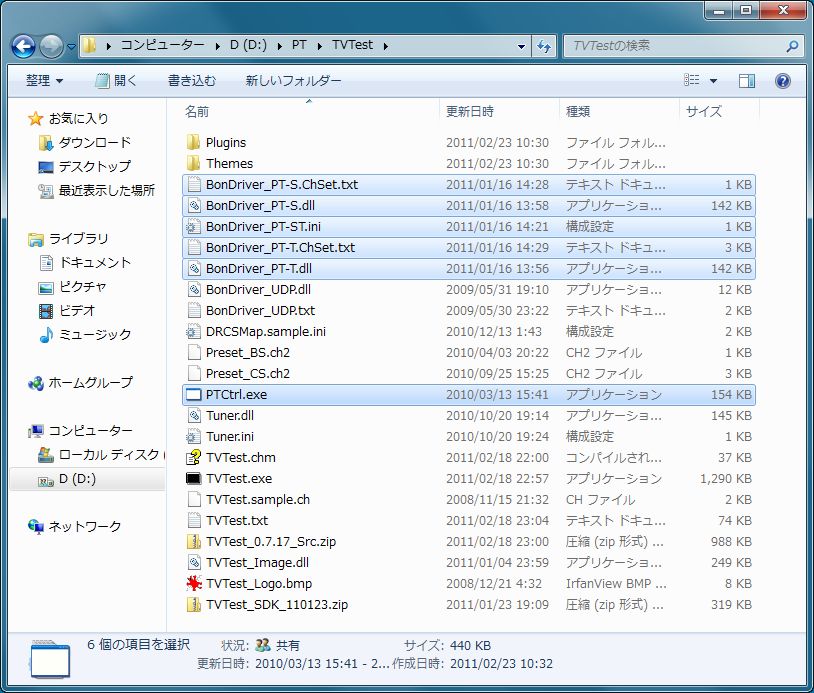This screenshot has width=814, height=693.
Task: Select the コンピューター breadcrumb segment
Action: tap(162, 45)
